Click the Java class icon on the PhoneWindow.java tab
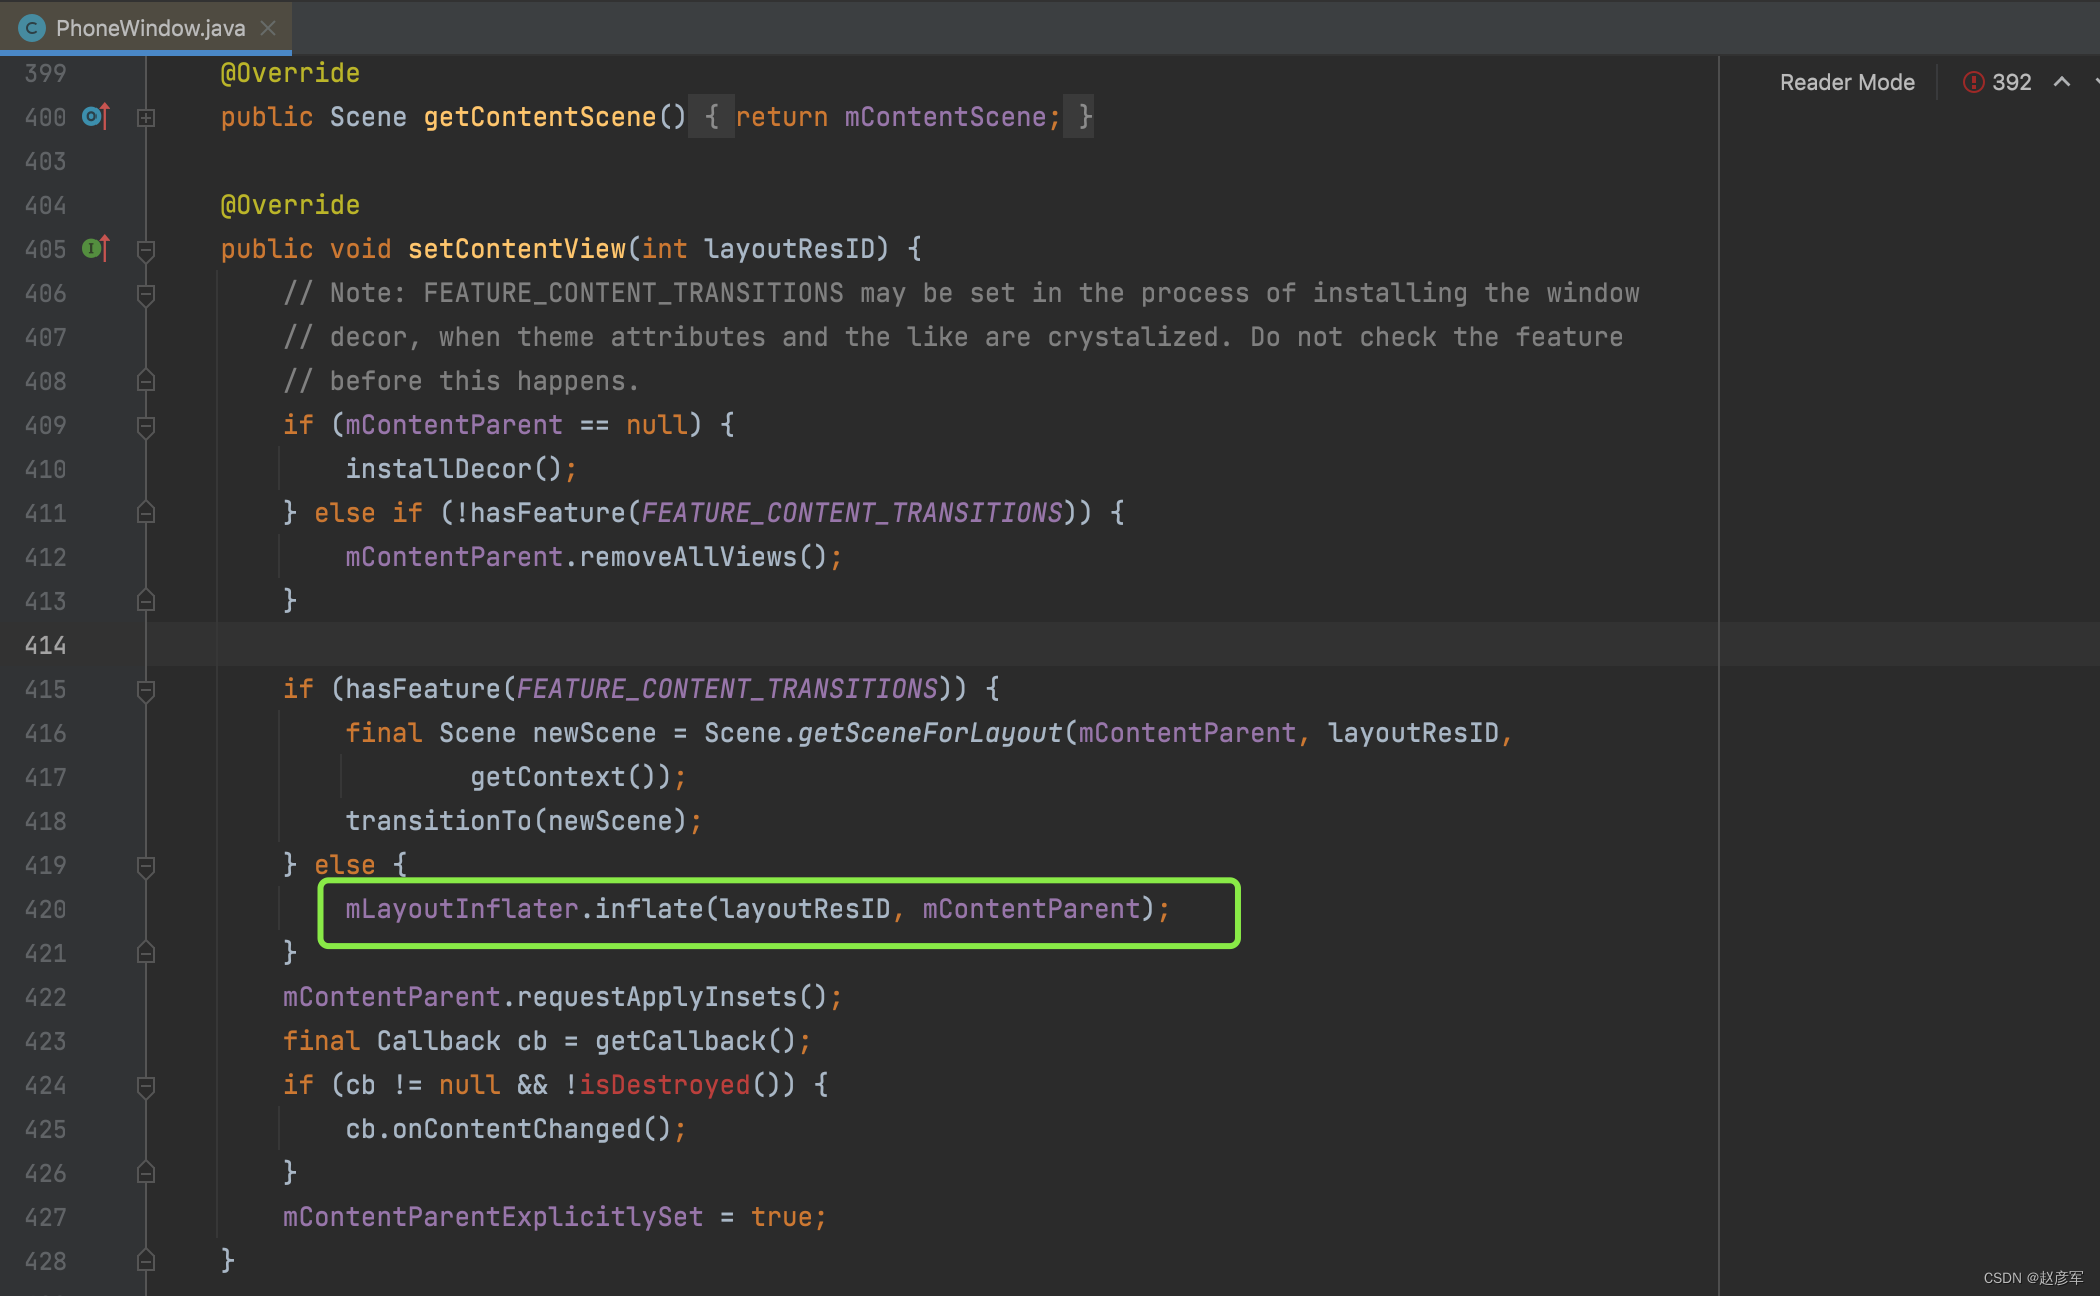Screen dimensions: 2100x1296 tap(32, 28)
